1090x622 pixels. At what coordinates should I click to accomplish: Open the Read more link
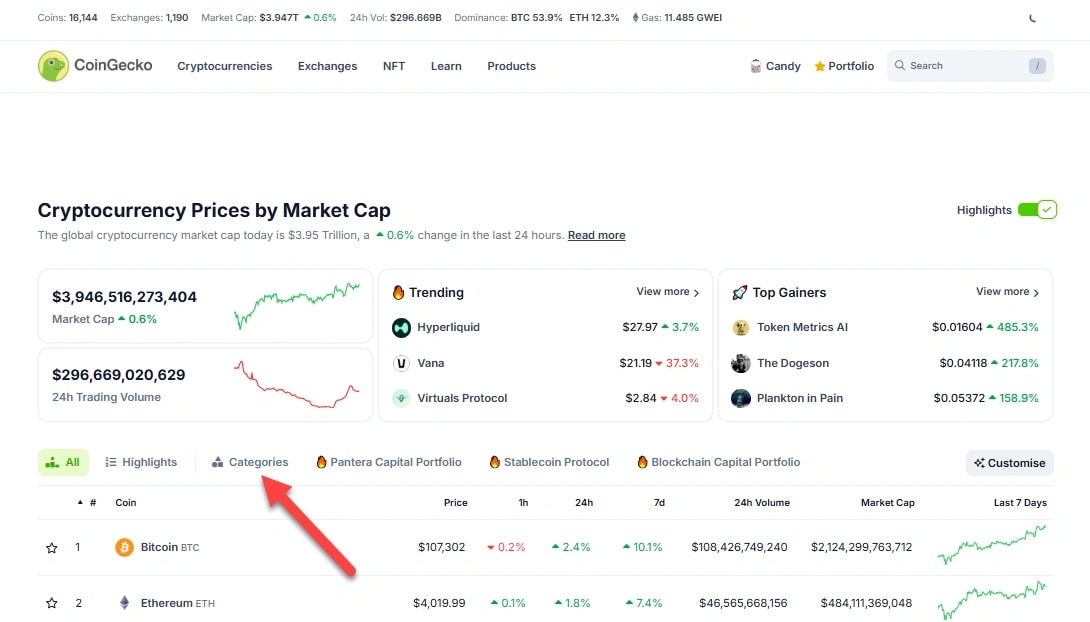coord(596,235)
